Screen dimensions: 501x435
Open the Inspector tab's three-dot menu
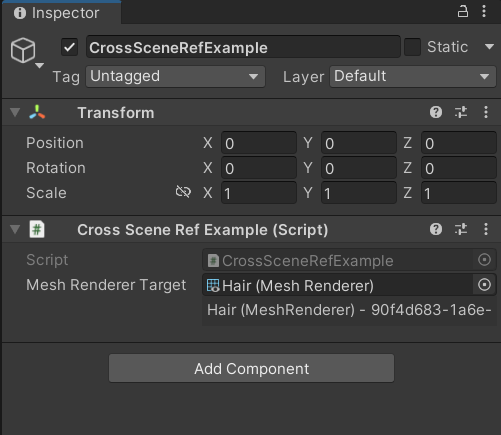pos(484,12)
